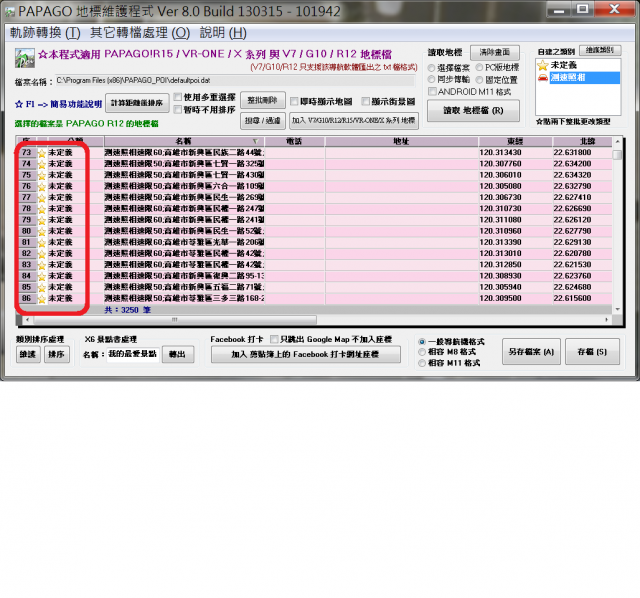Image resolution: width=640 pixels, height=598 pixels.
Task: Click the 維護 button under 類別排序處理
Action: [x=28, y=354]
